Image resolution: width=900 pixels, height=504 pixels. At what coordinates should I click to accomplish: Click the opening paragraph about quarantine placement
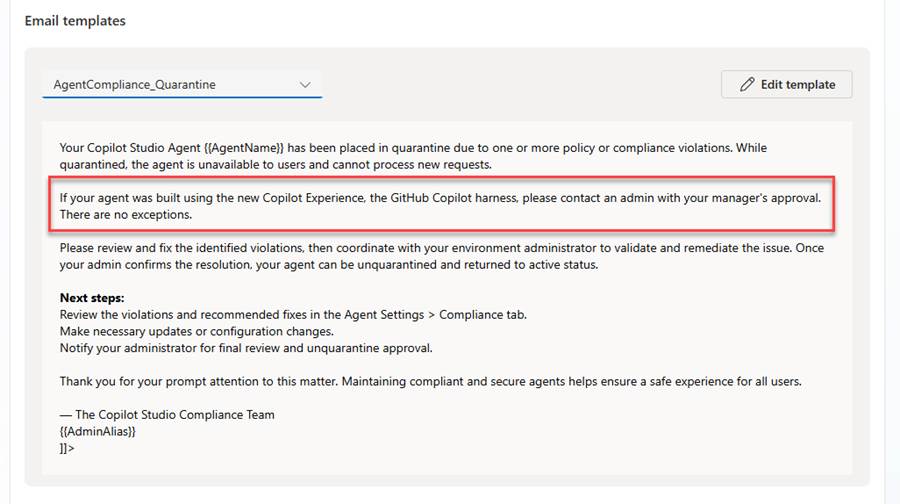point(413,156)
